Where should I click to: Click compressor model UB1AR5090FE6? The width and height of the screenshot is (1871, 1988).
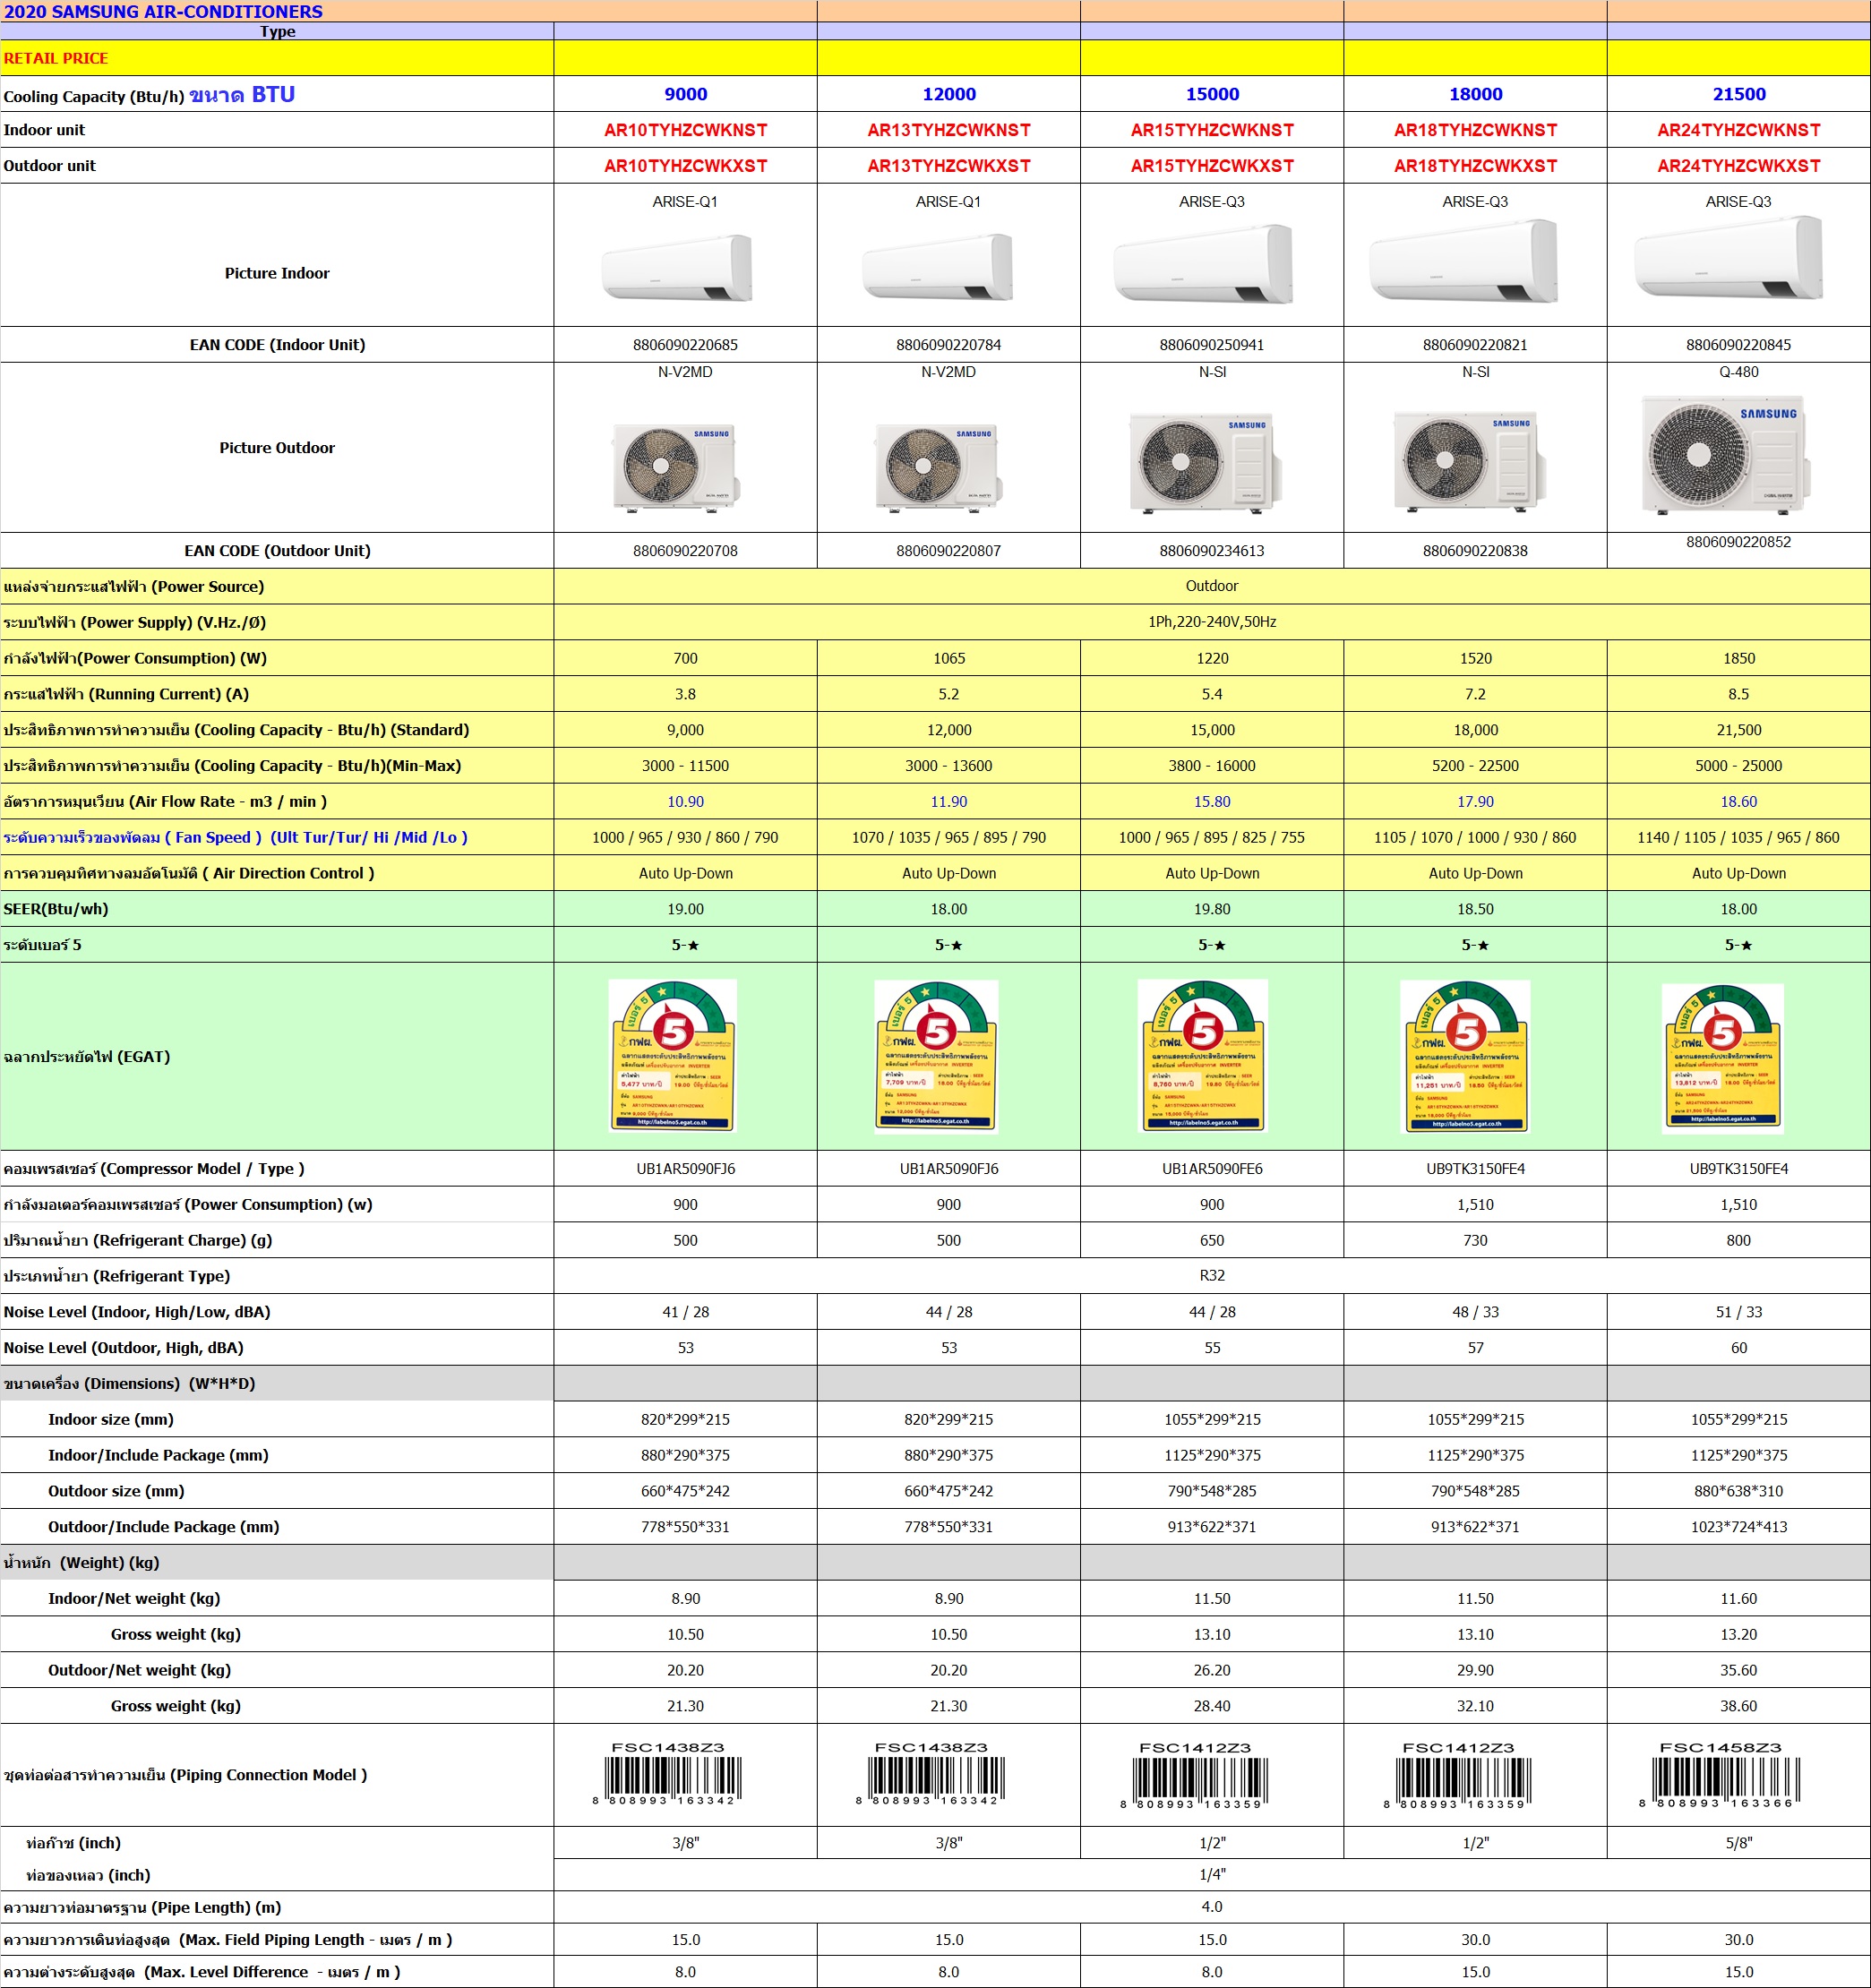[x=1212, y=1169]
